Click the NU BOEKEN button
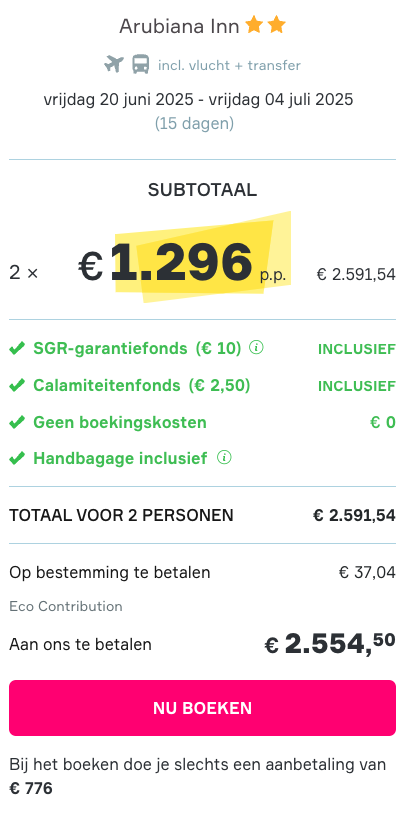This screenshot has height=820, width=409. (202, 708)
